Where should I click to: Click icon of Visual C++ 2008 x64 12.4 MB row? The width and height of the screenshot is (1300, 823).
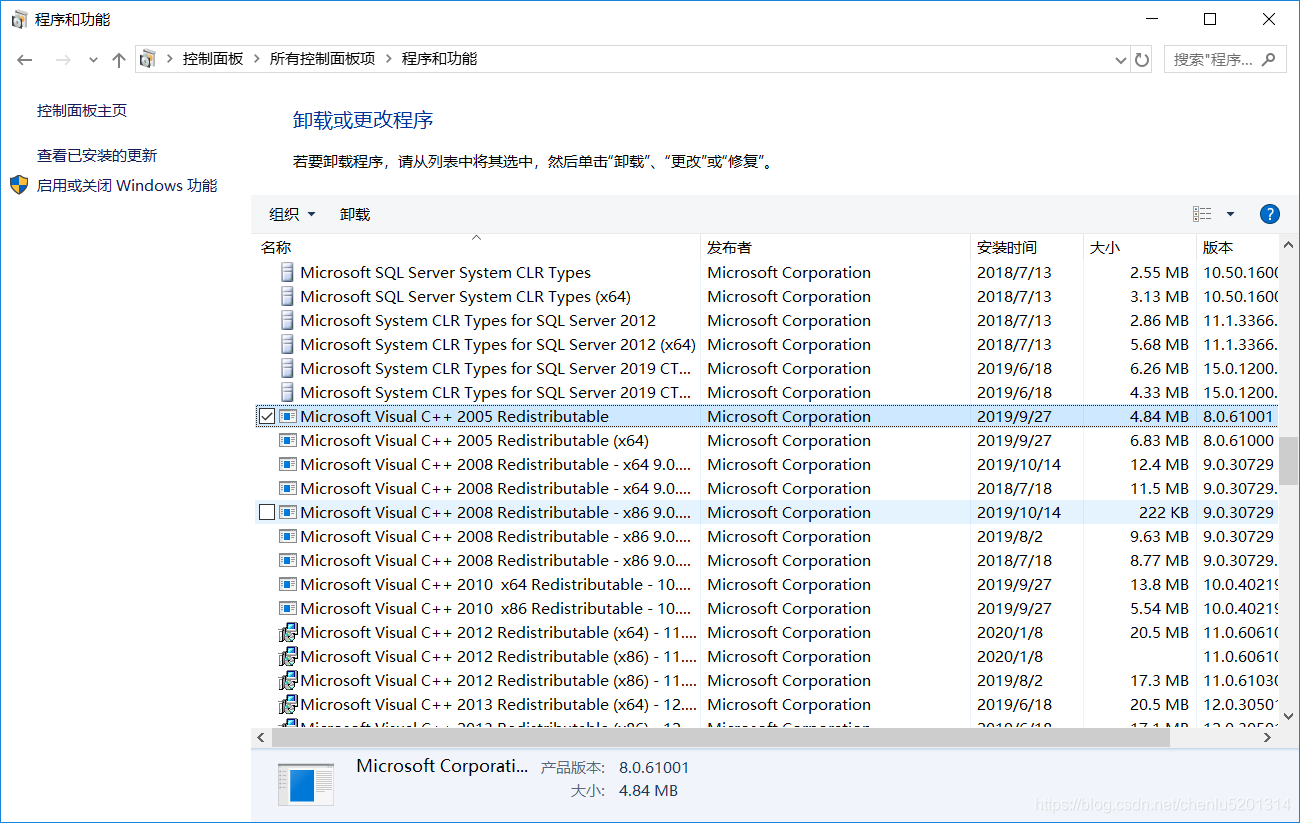[x=288, y=464]
